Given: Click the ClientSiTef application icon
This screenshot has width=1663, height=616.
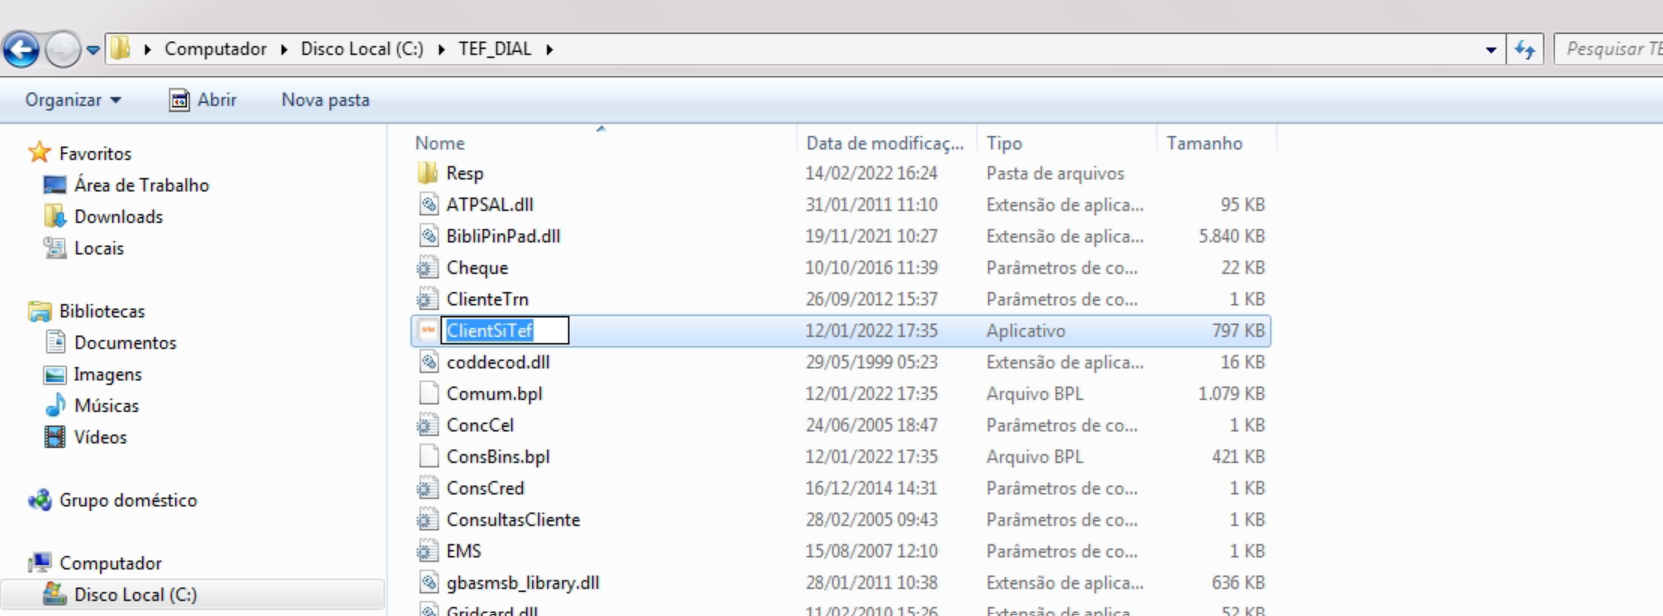Looking at the screenshot, I should click(x=428, y=331).
